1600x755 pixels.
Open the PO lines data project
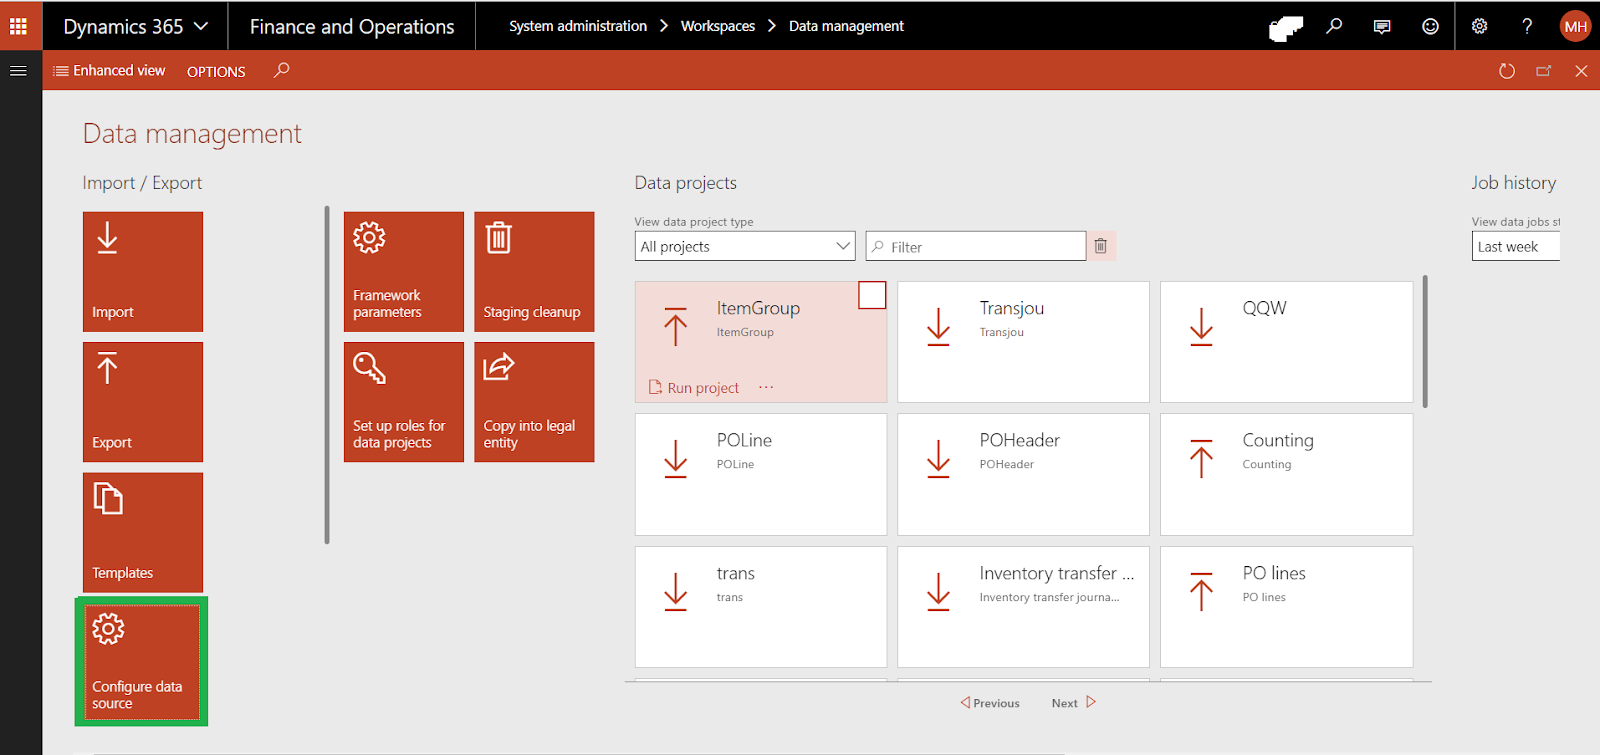click(x=1286, y=607)
